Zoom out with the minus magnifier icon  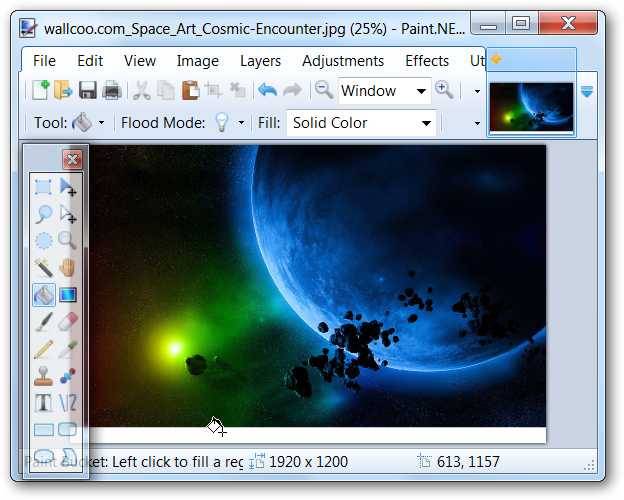click(324, 90)
